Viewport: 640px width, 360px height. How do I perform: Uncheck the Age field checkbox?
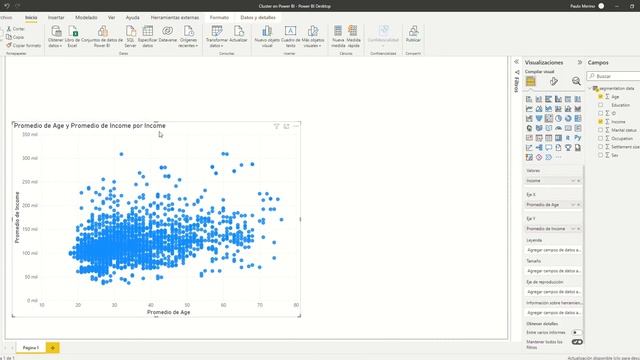(x=600, y=97)
